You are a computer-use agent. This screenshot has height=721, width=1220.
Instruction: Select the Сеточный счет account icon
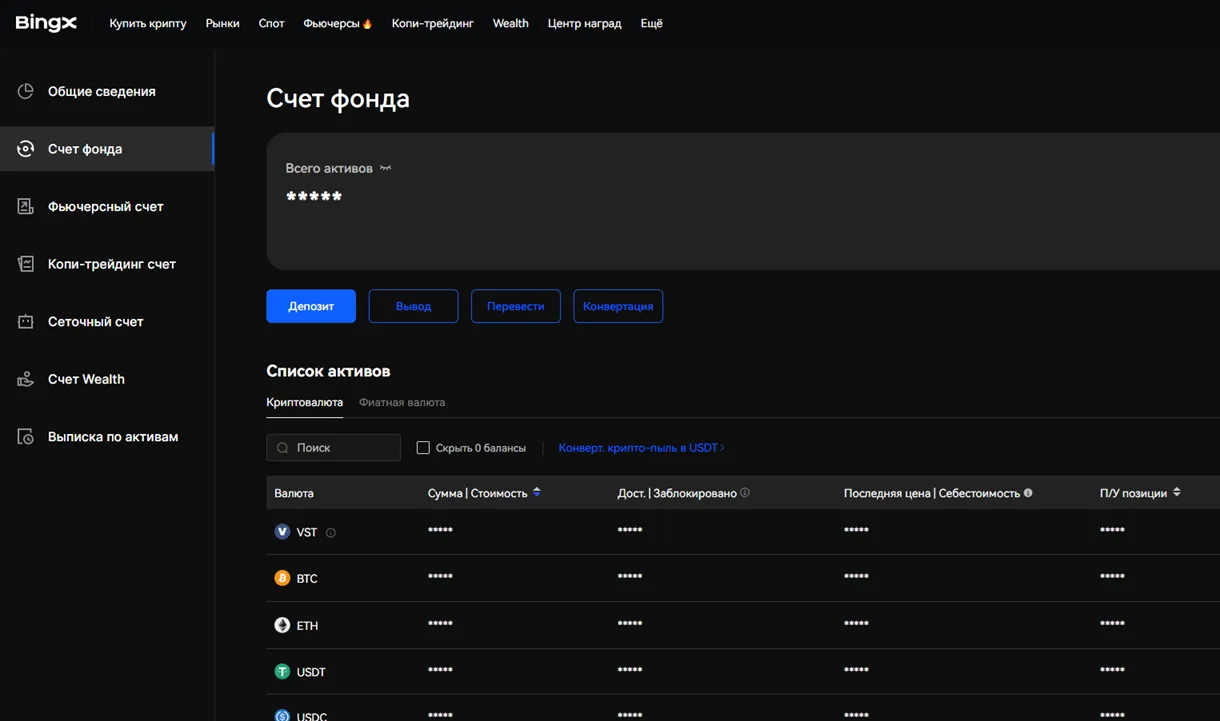tap(25, 321)
